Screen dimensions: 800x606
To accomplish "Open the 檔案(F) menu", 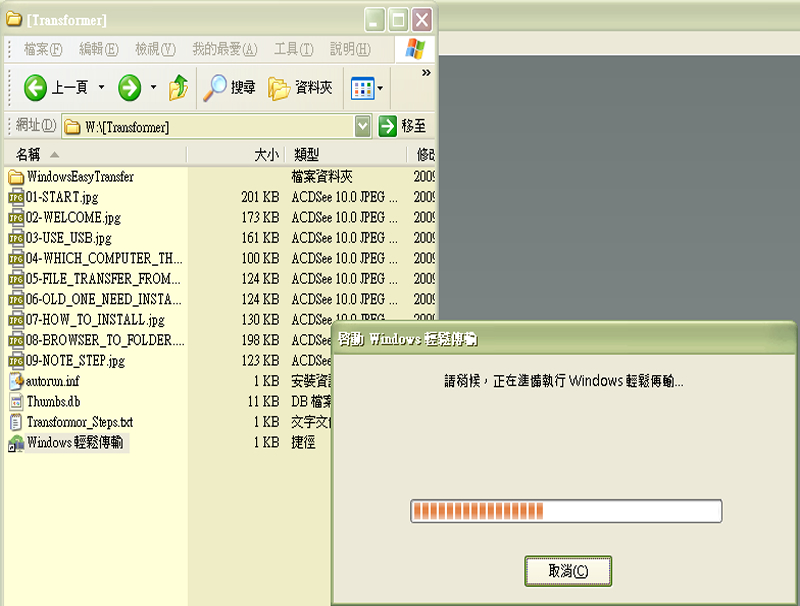I will point(43,49).
